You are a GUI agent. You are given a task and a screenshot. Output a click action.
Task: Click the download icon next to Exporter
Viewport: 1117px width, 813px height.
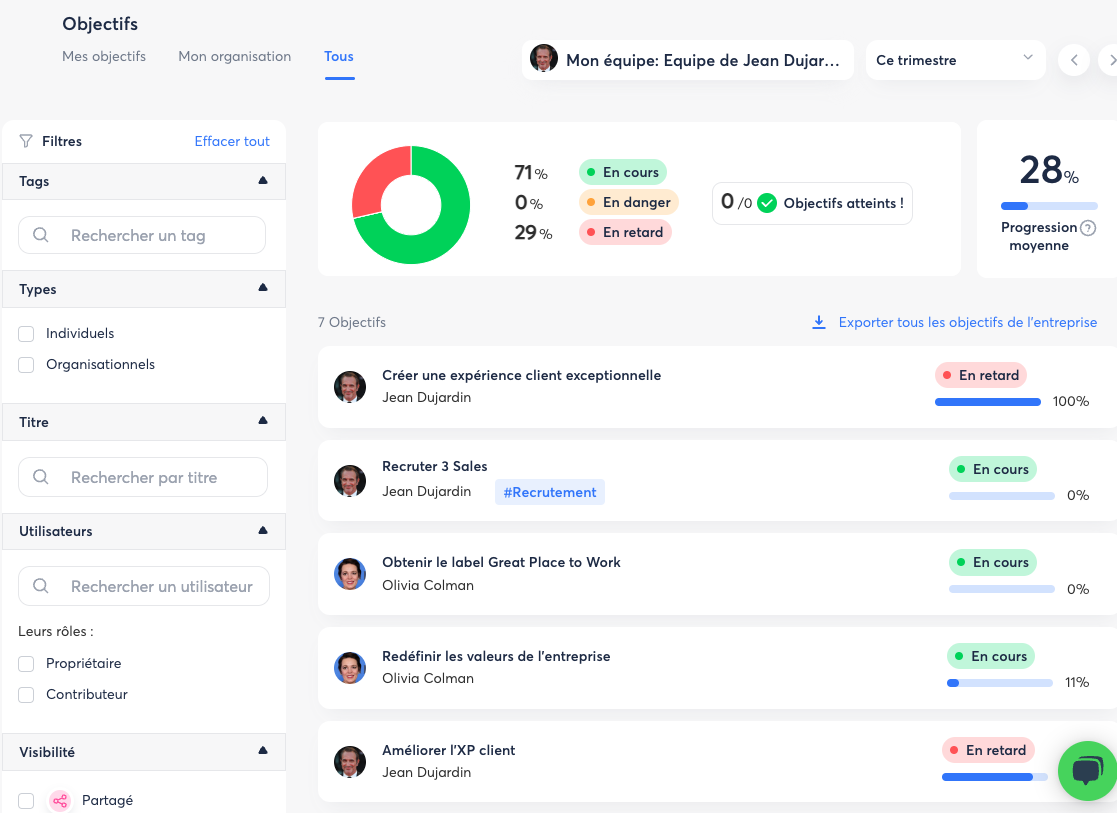pyautogui.click(x=819, y=322)
